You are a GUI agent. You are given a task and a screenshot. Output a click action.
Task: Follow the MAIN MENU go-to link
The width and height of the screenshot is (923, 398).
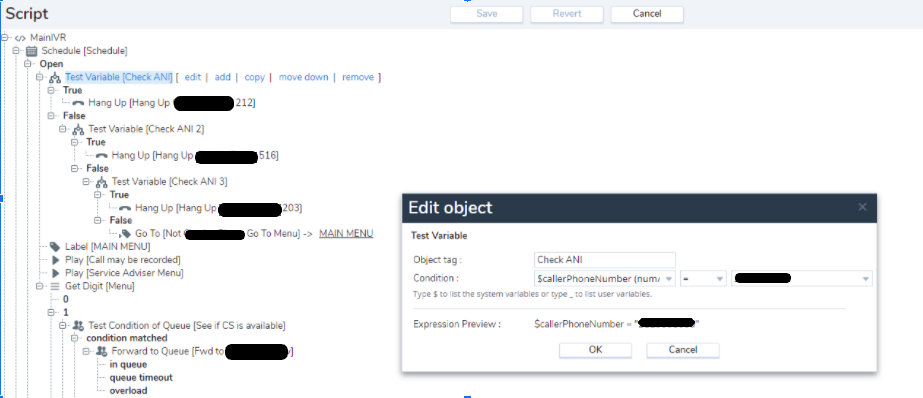tap(346, 234)
